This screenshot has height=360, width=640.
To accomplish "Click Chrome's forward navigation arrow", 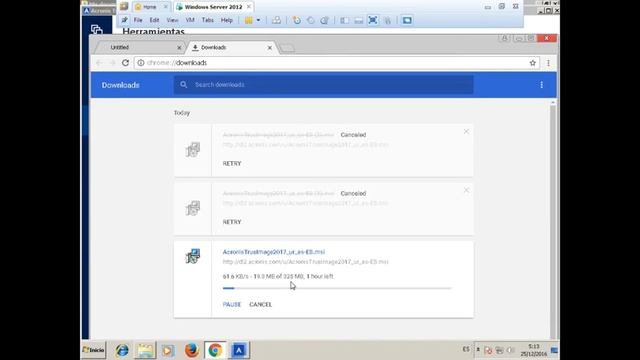I will pos(112,63).
